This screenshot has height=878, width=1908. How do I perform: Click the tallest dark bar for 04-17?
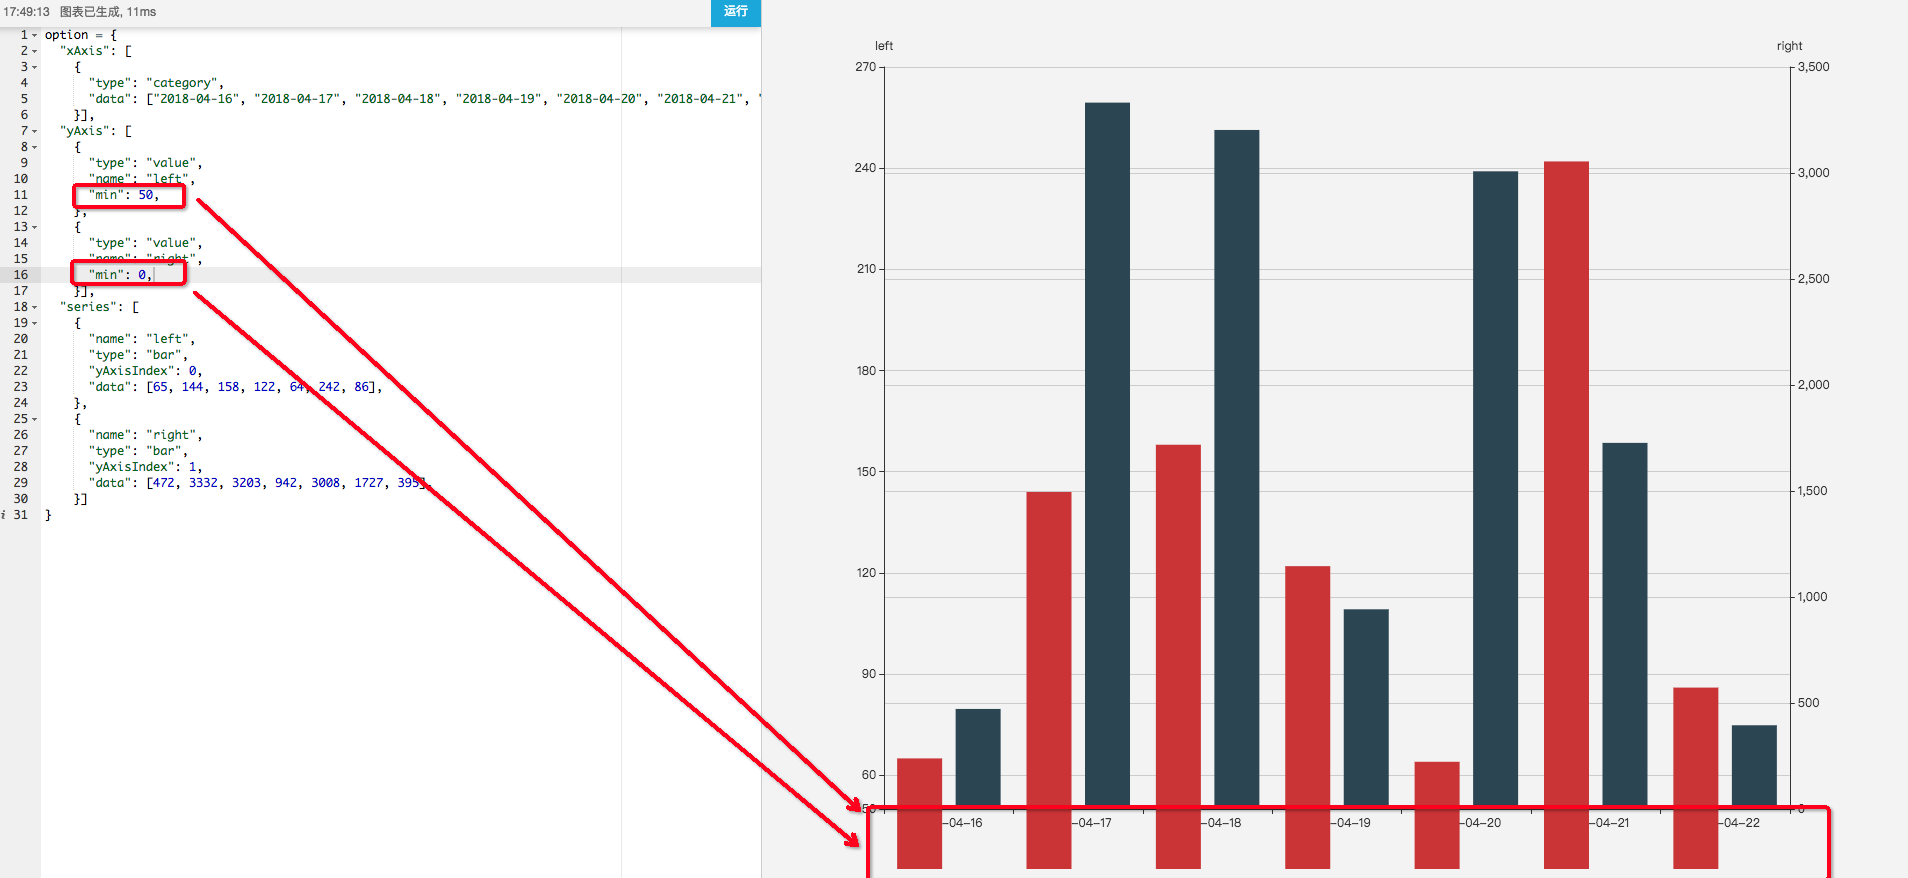click(x=1107, y=454)
